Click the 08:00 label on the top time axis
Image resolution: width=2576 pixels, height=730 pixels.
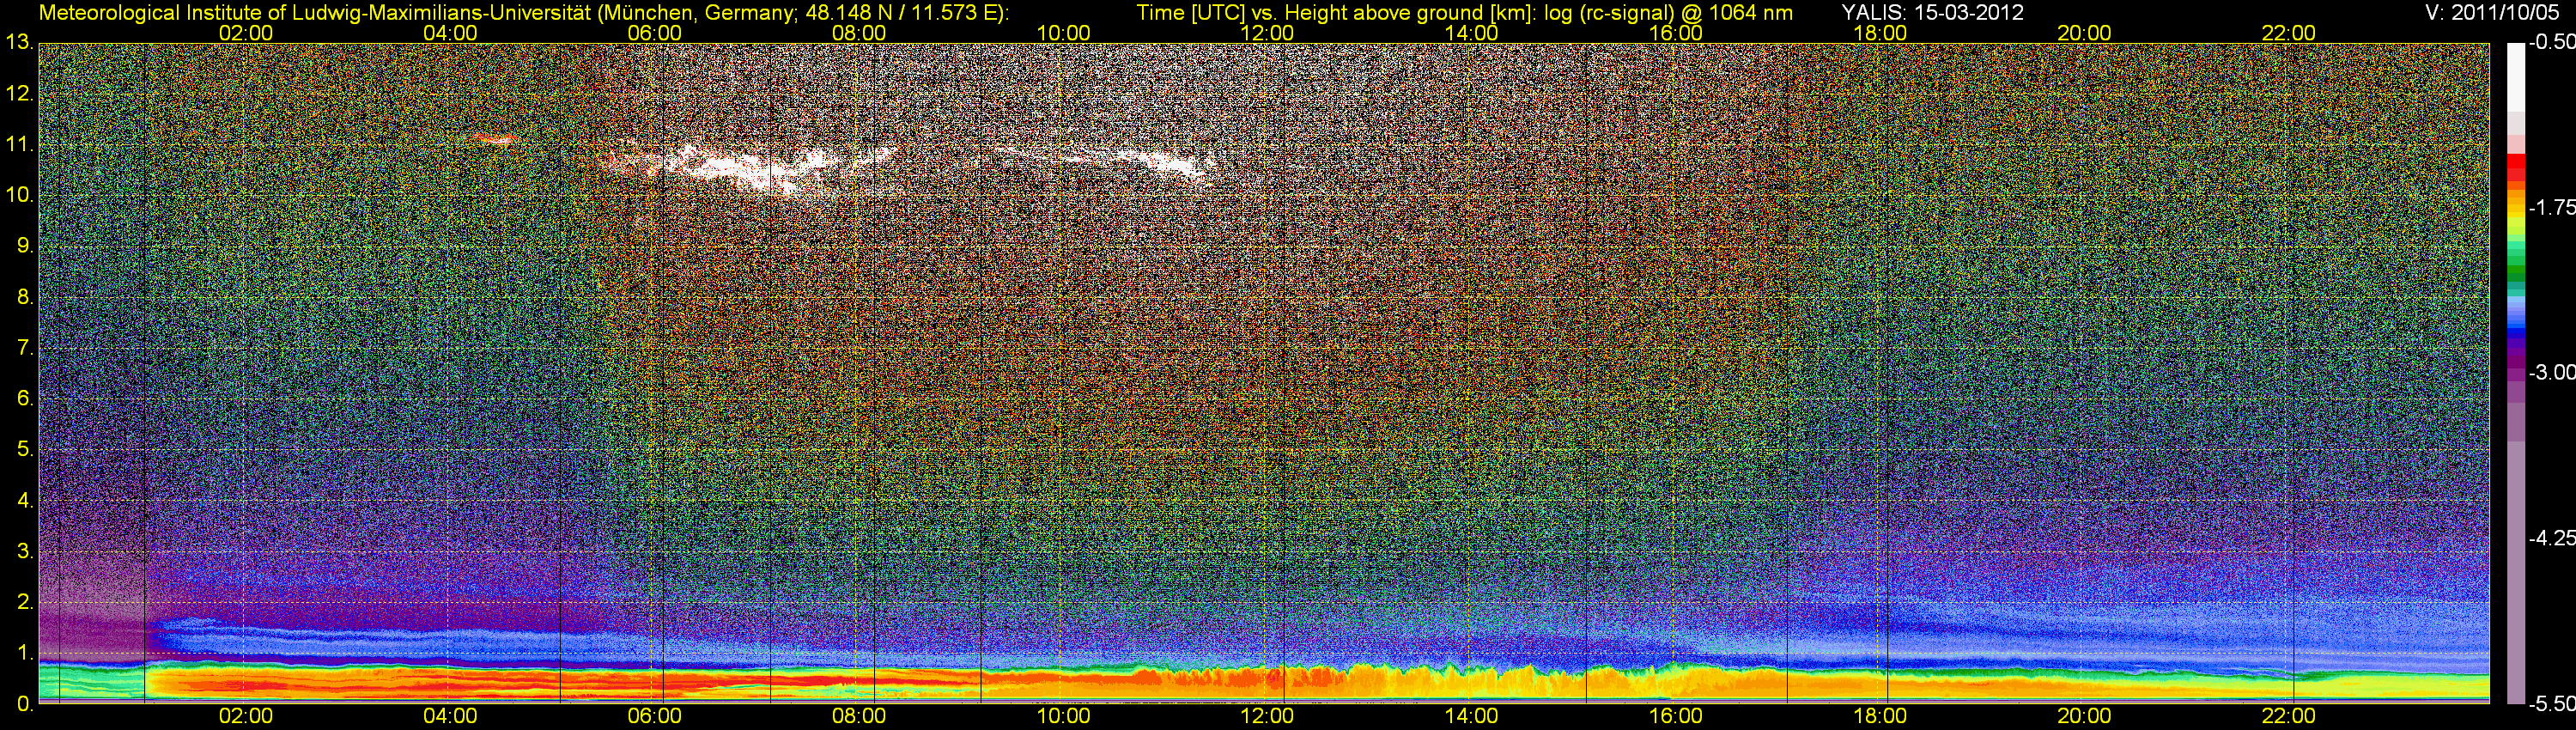(x=859, y=33)
